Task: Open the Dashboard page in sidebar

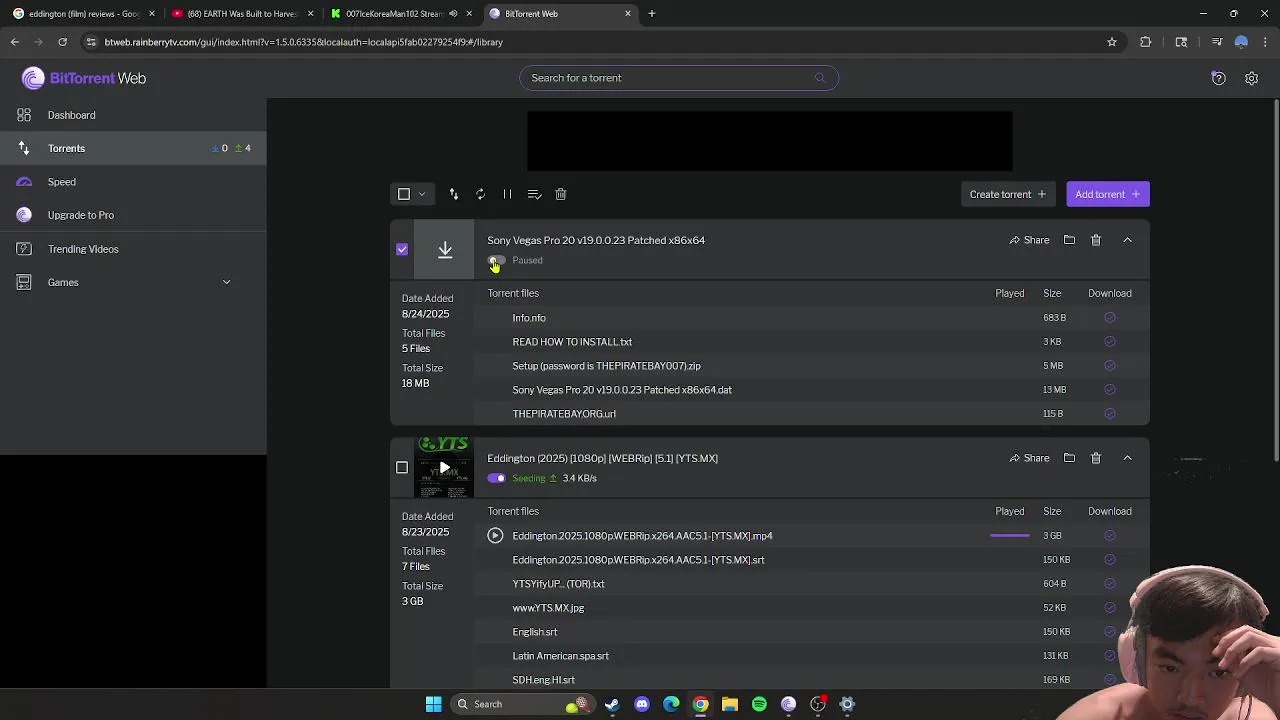Action: pos(72,115)
